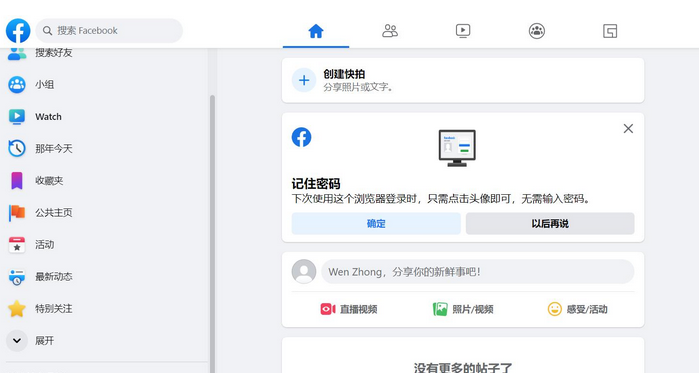Open the Groups tab icon in the top bar
700x373 pixels.
coord(537,31)
